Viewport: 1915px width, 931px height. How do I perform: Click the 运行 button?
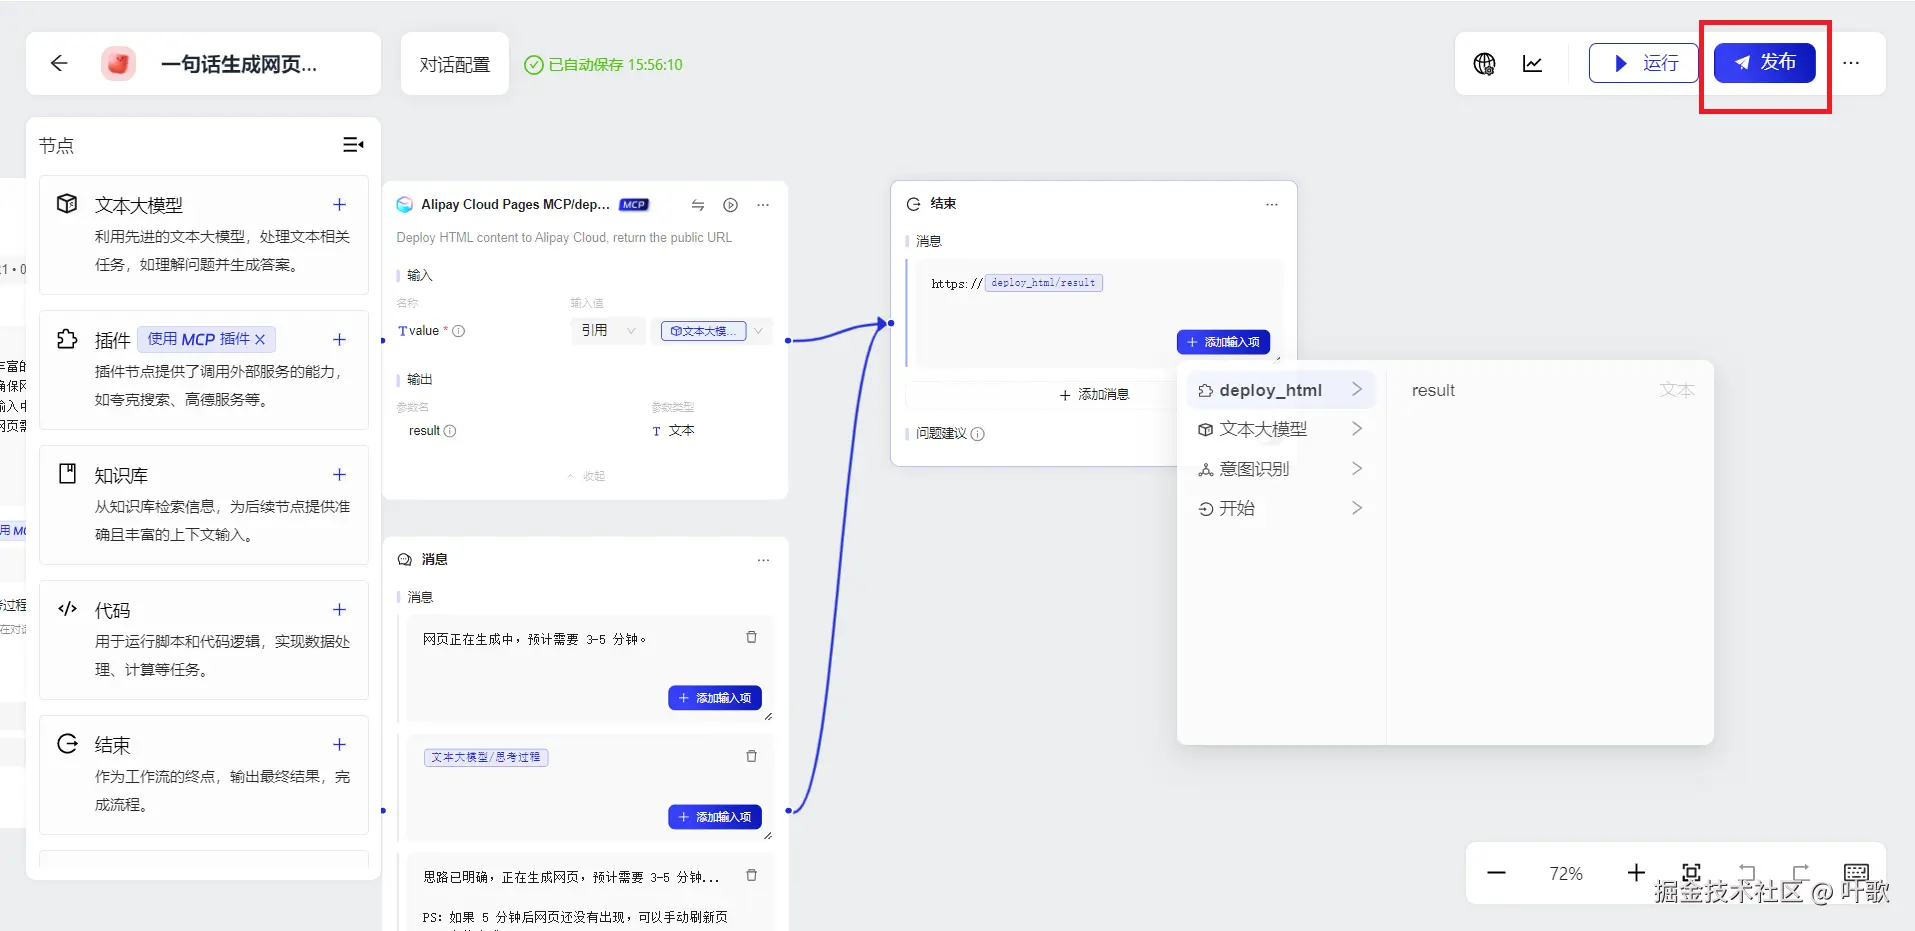pos(1644,63)
